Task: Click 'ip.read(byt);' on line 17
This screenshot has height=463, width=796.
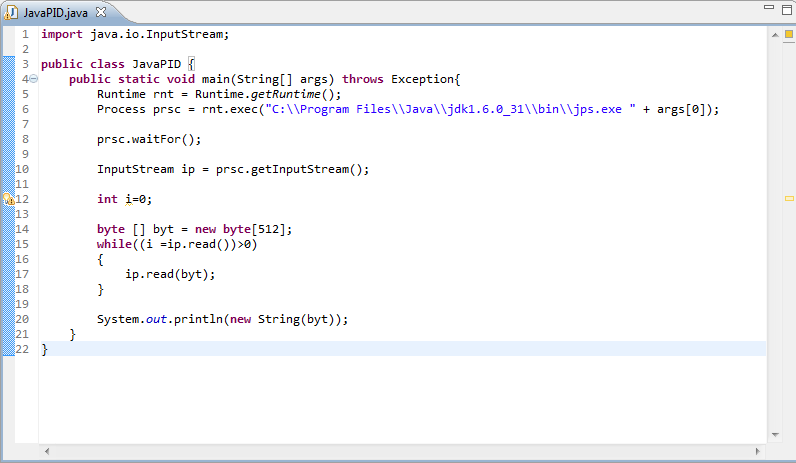Action: point(170,274)
